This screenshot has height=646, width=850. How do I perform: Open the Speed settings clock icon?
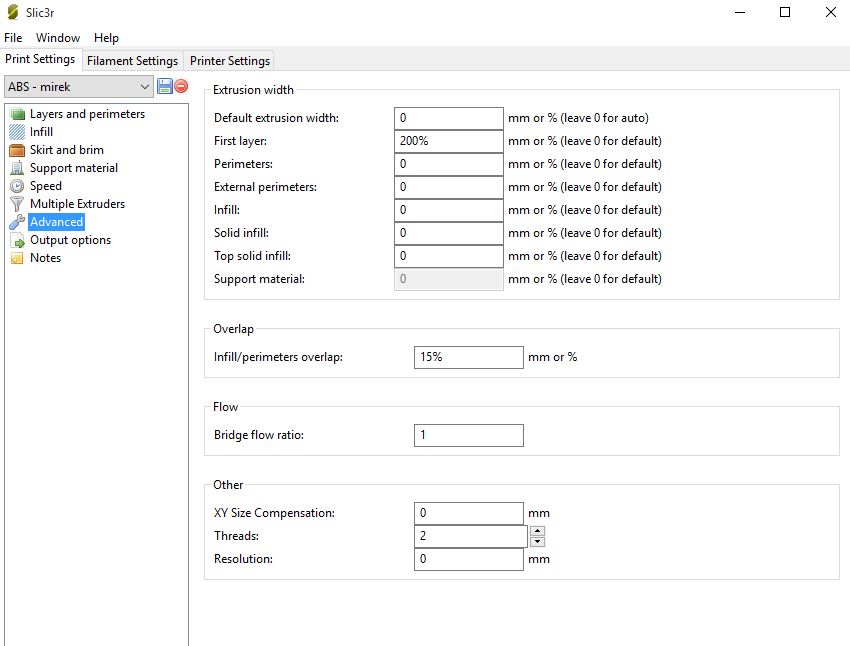pyautogui.click(x=17, y=186)
